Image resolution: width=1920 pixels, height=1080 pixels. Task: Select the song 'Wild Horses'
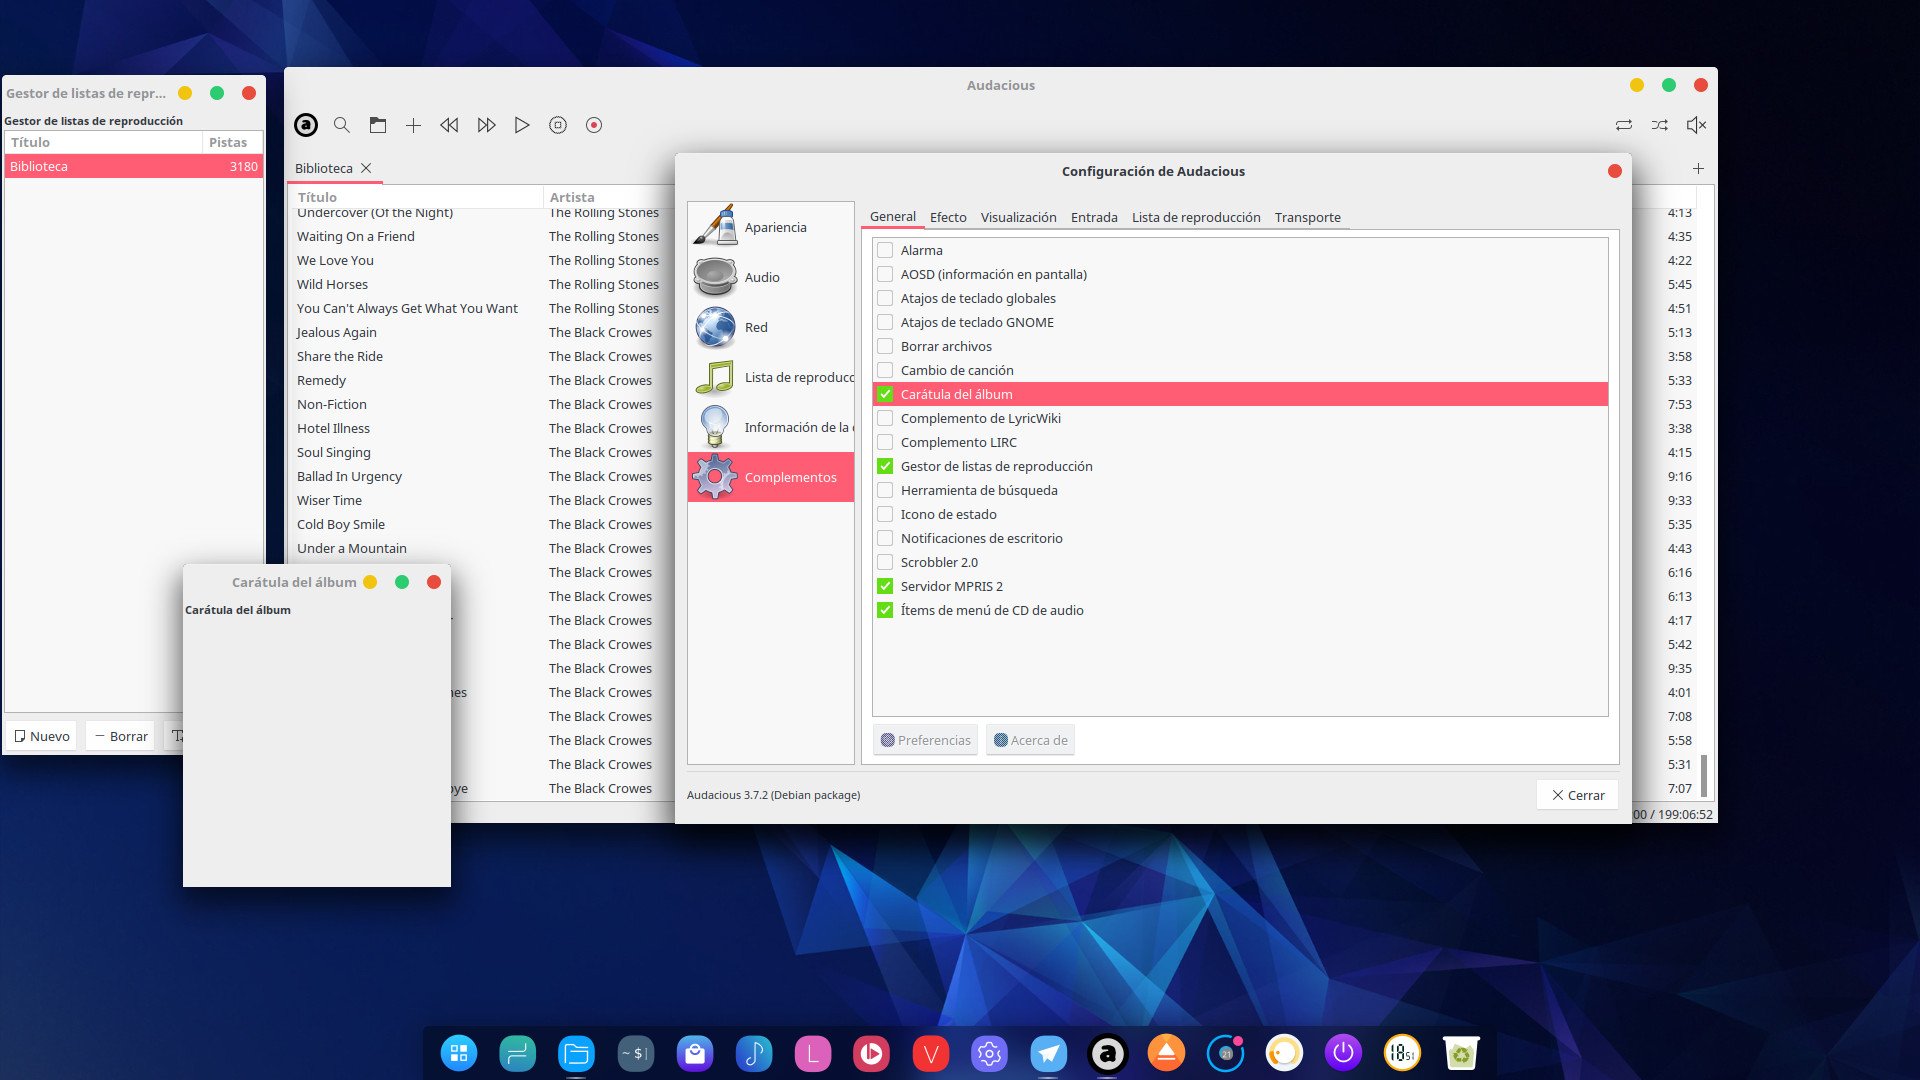(x=332, y=284)
